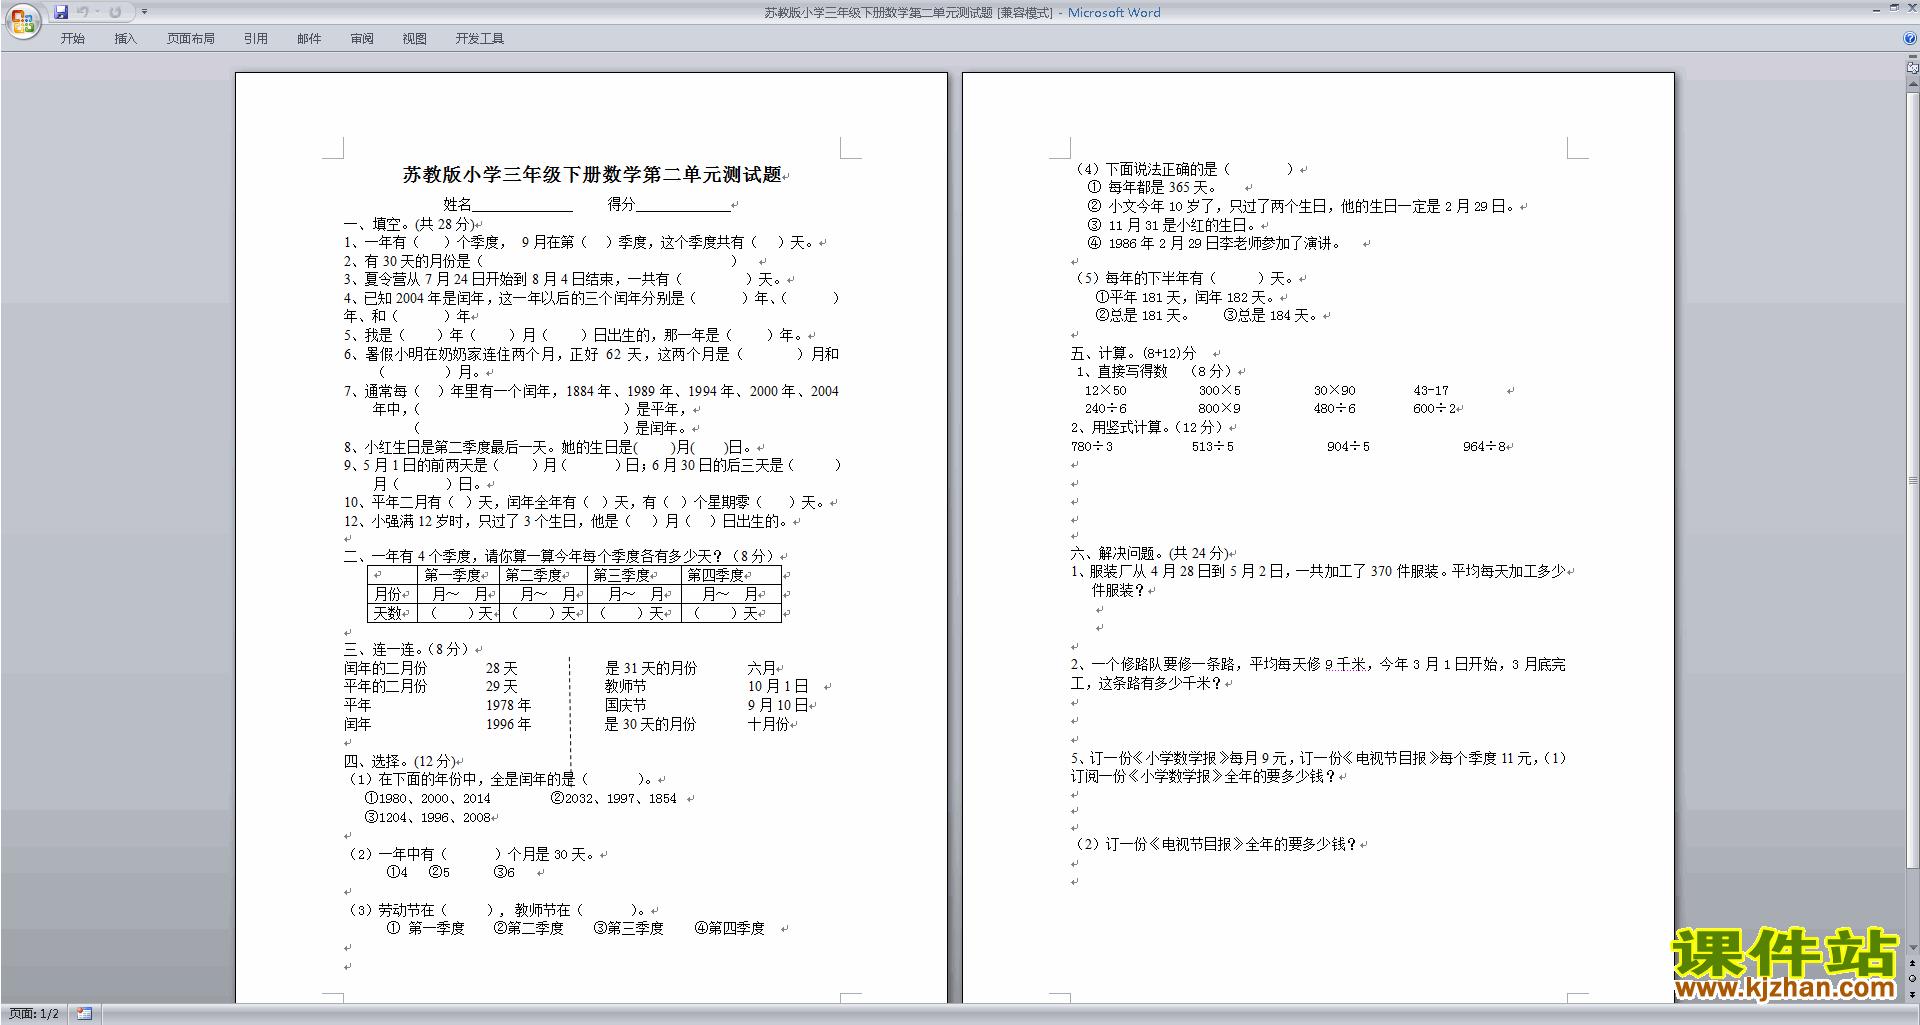Image resolution: width=1920 pixels, height=1025 pixels.
Task: Click option ①1980、2000、2014
Action: point(427,798)
